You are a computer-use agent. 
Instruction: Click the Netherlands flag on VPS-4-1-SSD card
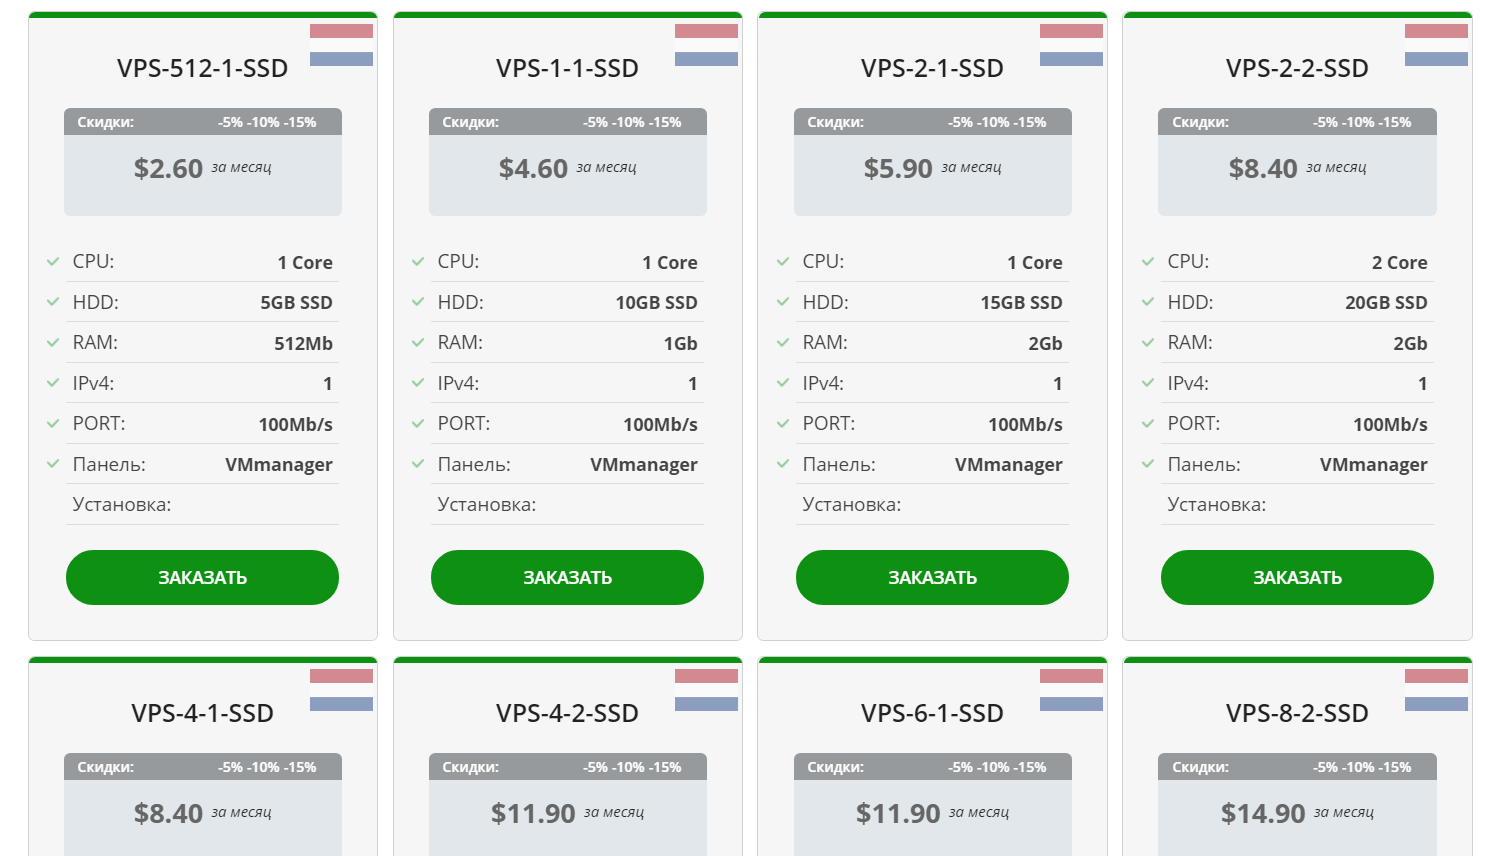(x=341, y=690)
